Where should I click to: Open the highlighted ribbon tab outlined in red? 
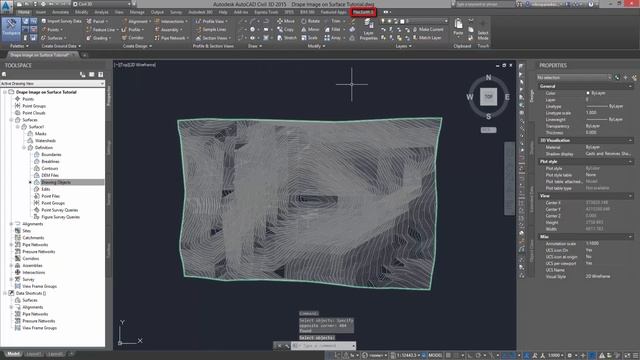point(363,12)
